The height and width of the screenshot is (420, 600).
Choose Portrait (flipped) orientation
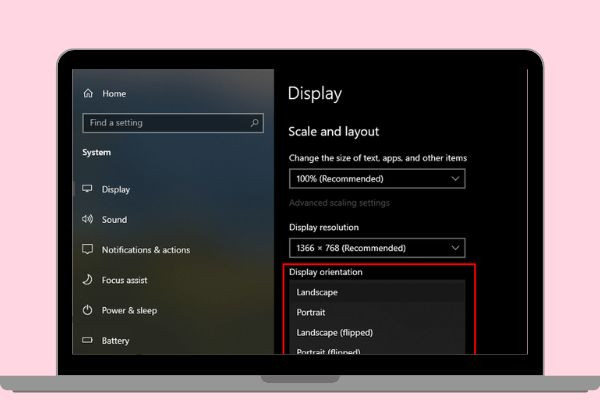click(377, 350)
